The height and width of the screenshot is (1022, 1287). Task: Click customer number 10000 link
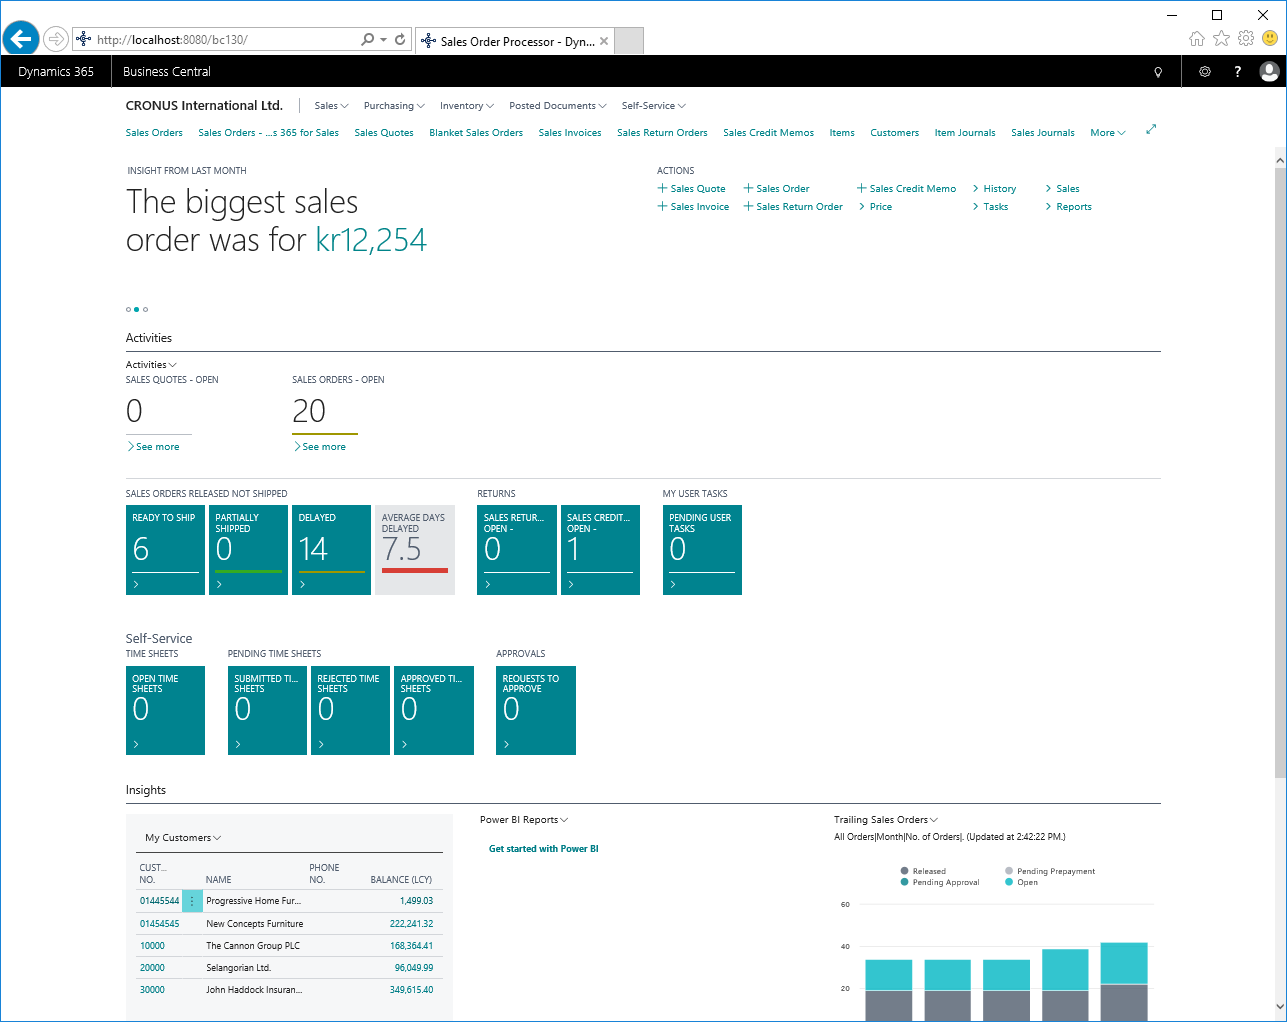pos(152,946)
